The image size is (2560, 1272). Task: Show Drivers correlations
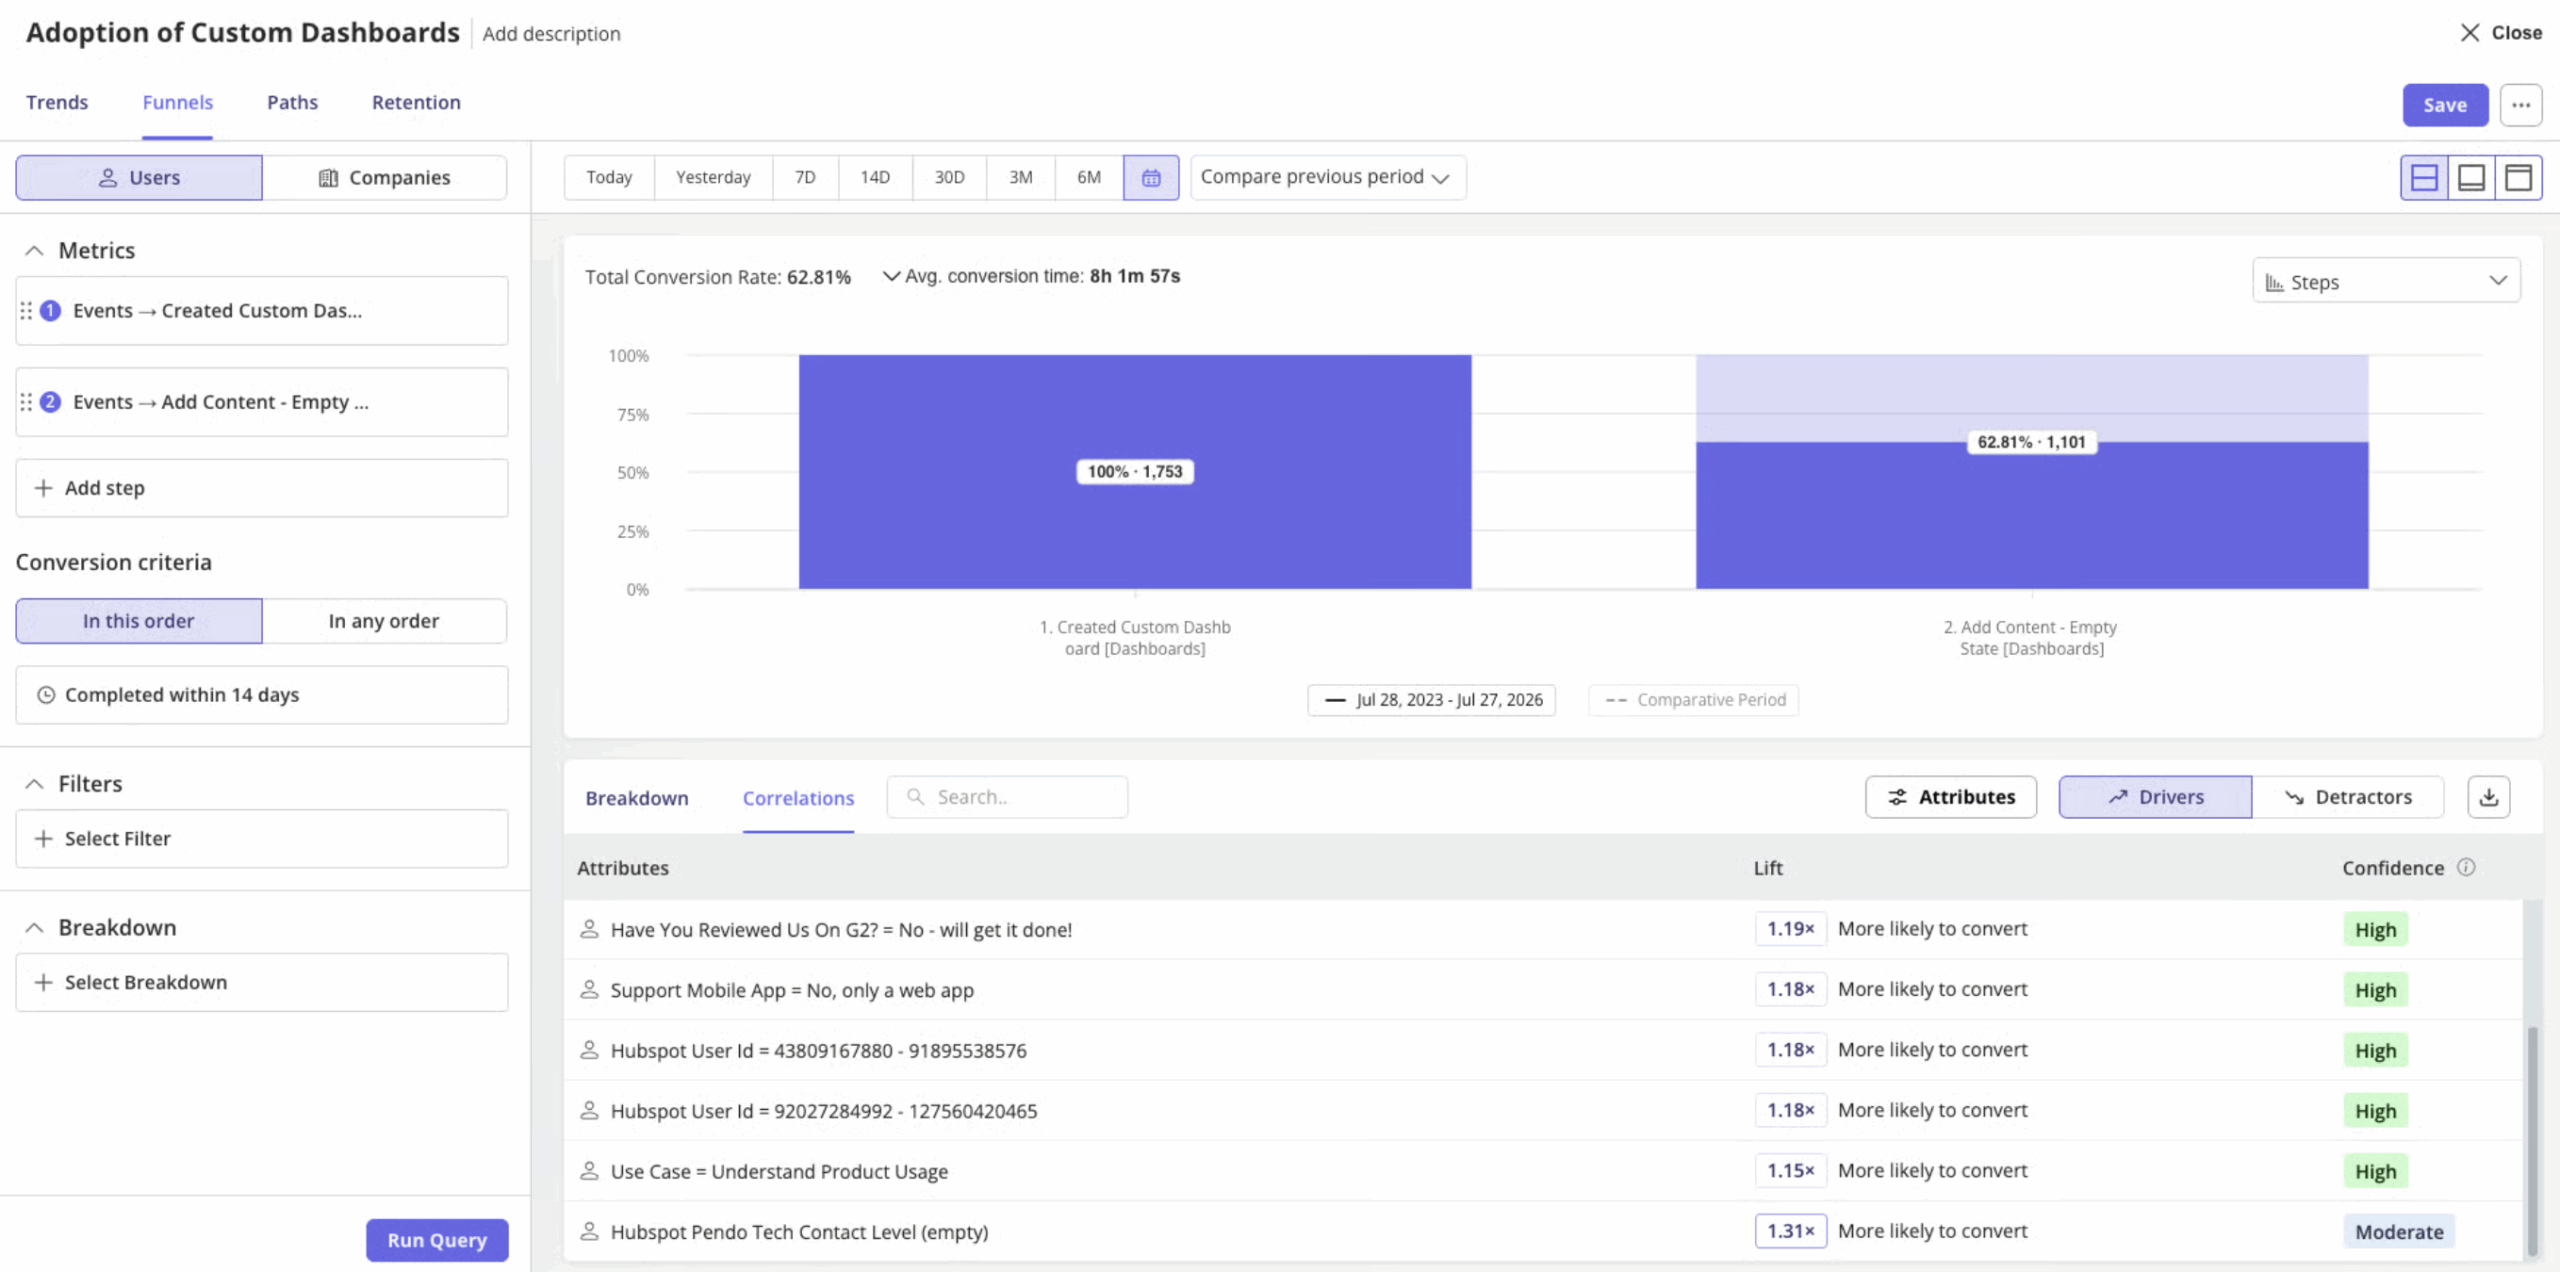pos(2155,797)
